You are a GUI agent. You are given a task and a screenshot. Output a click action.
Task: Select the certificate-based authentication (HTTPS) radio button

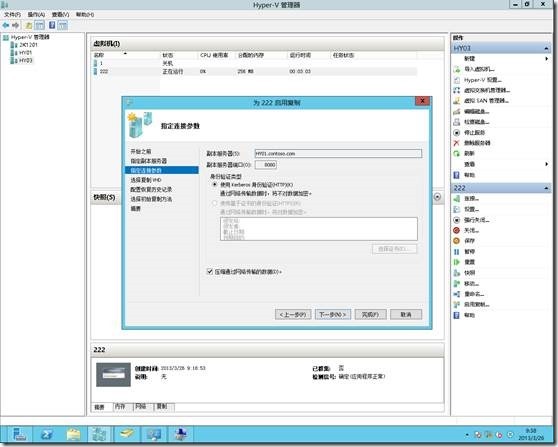pos(215,203)
